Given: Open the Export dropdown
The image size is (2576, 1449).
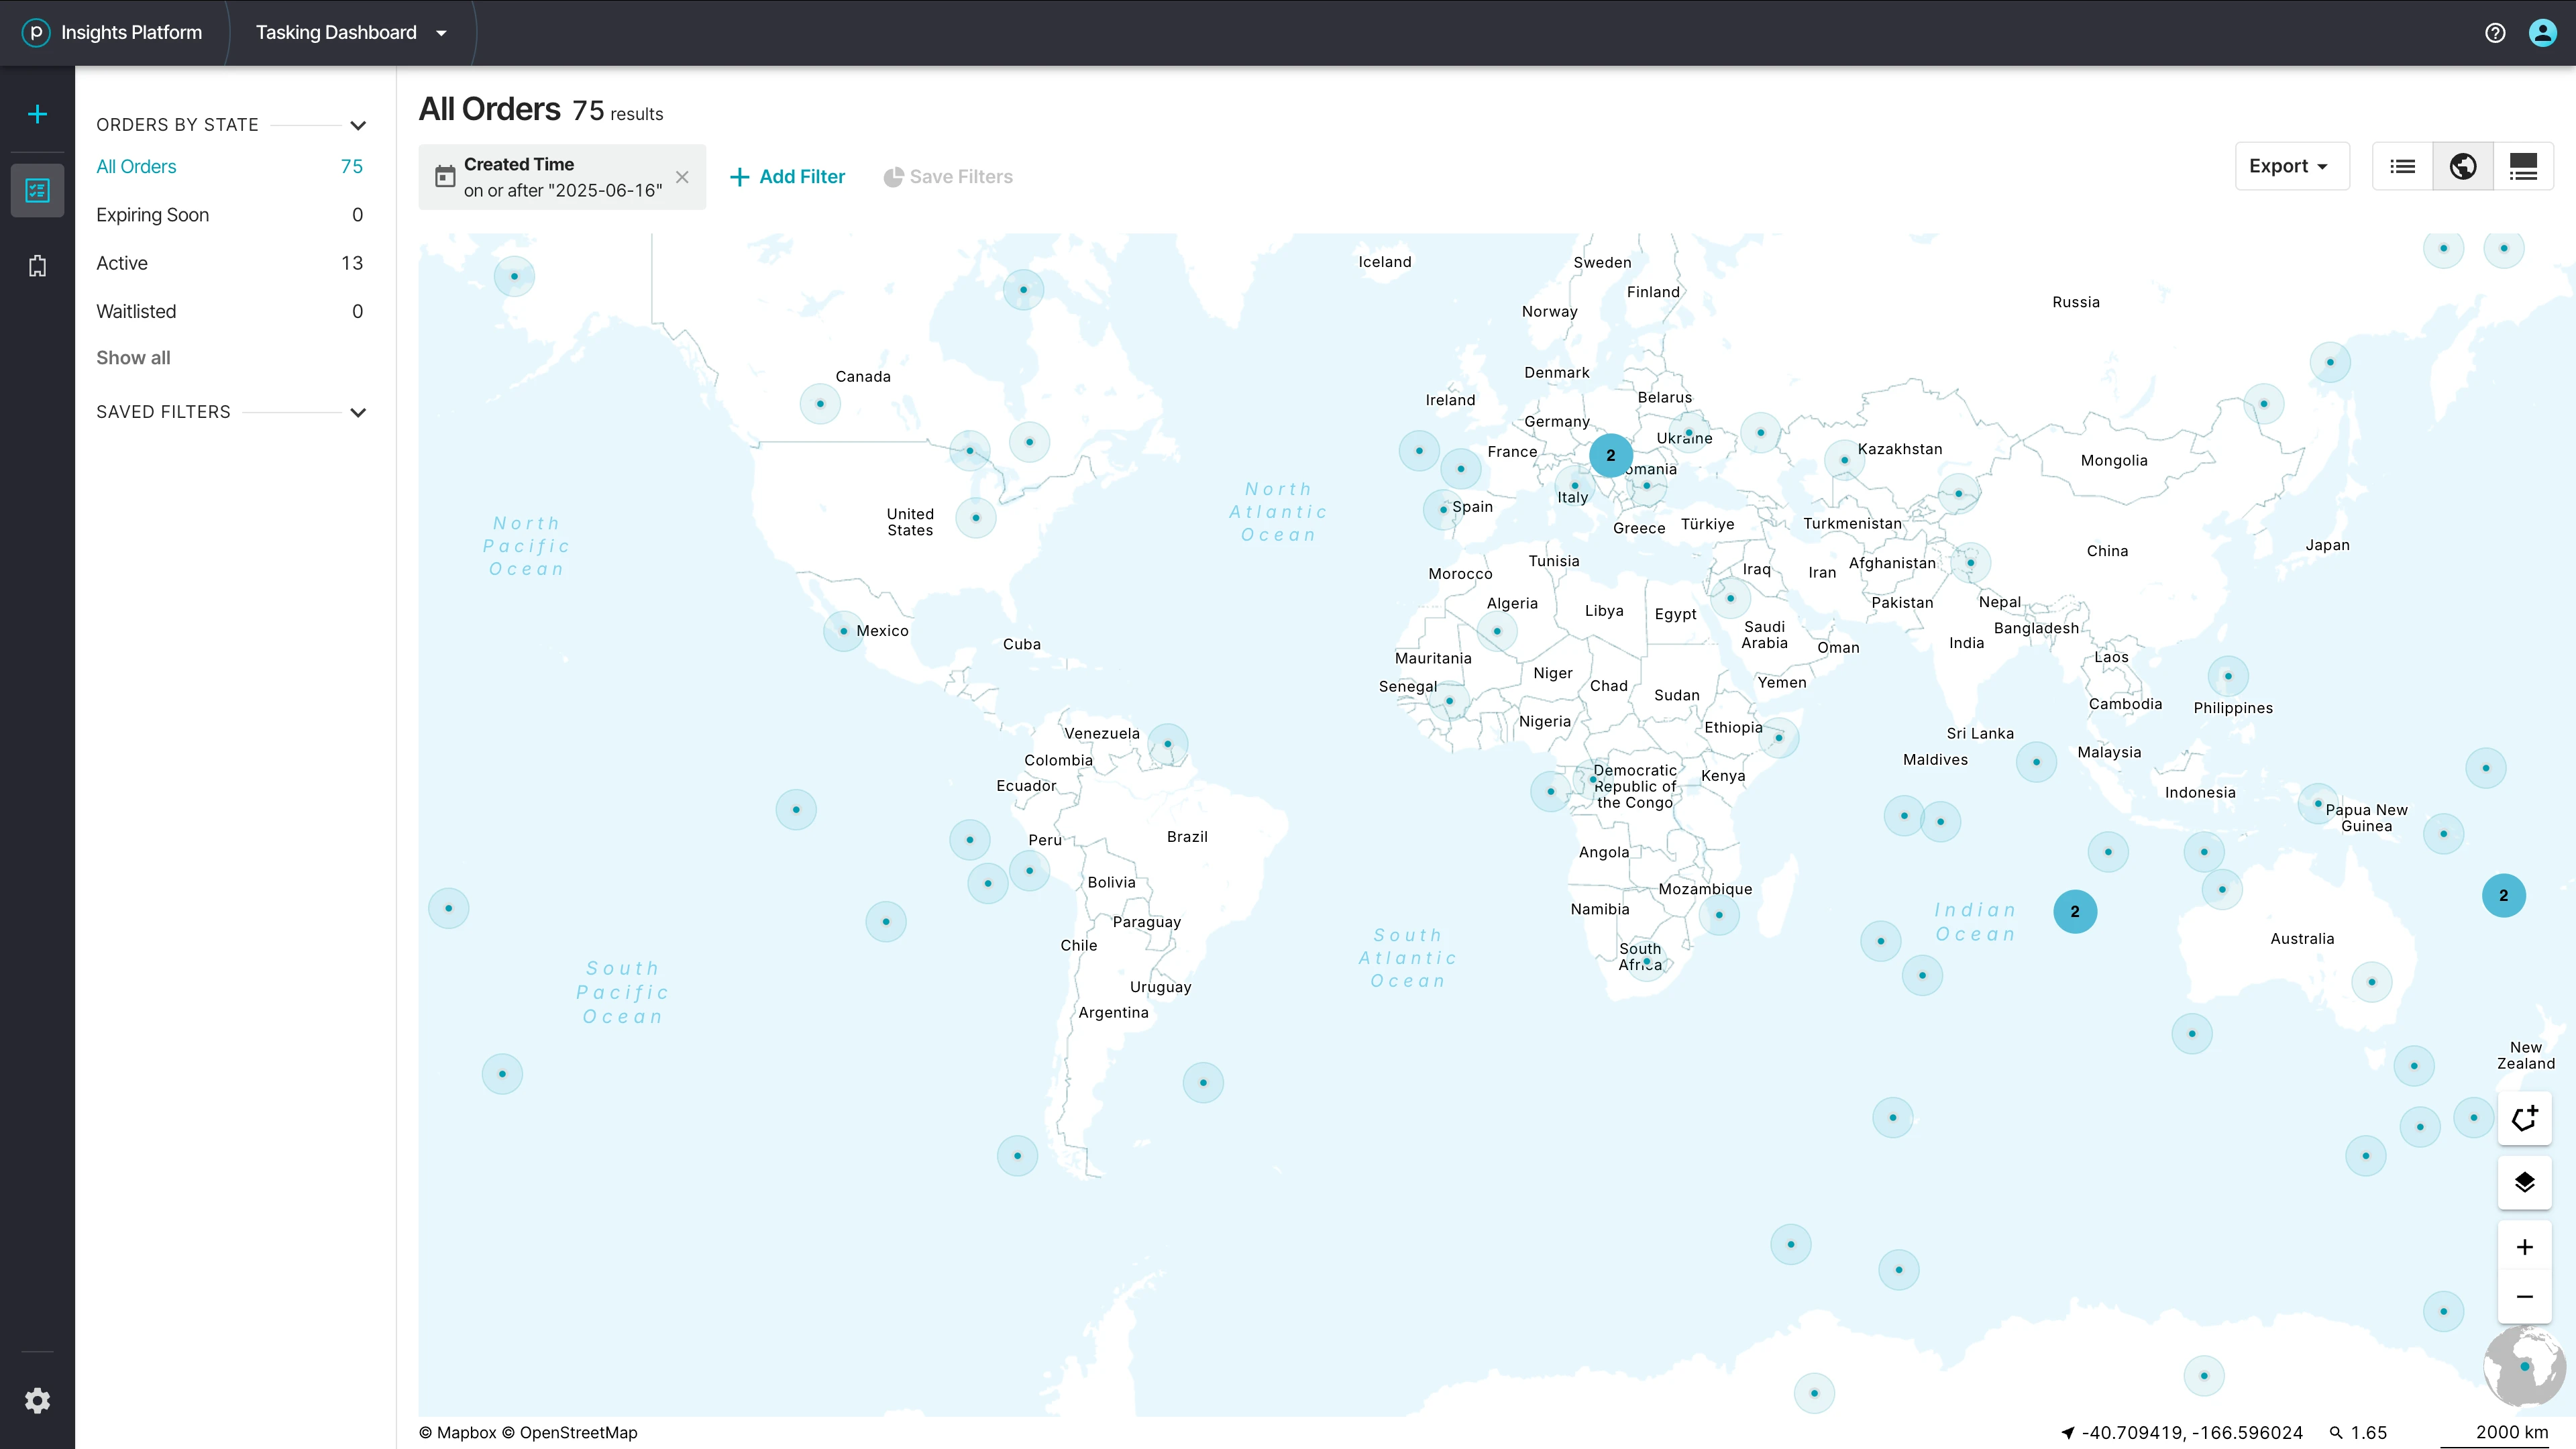Looking at the screenshot, I should tap(2292, 166).
